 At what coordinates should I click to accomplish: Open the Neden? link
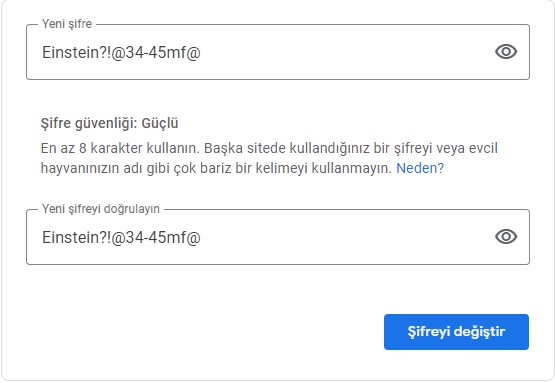pyautogui.click(x=420, y=168)
